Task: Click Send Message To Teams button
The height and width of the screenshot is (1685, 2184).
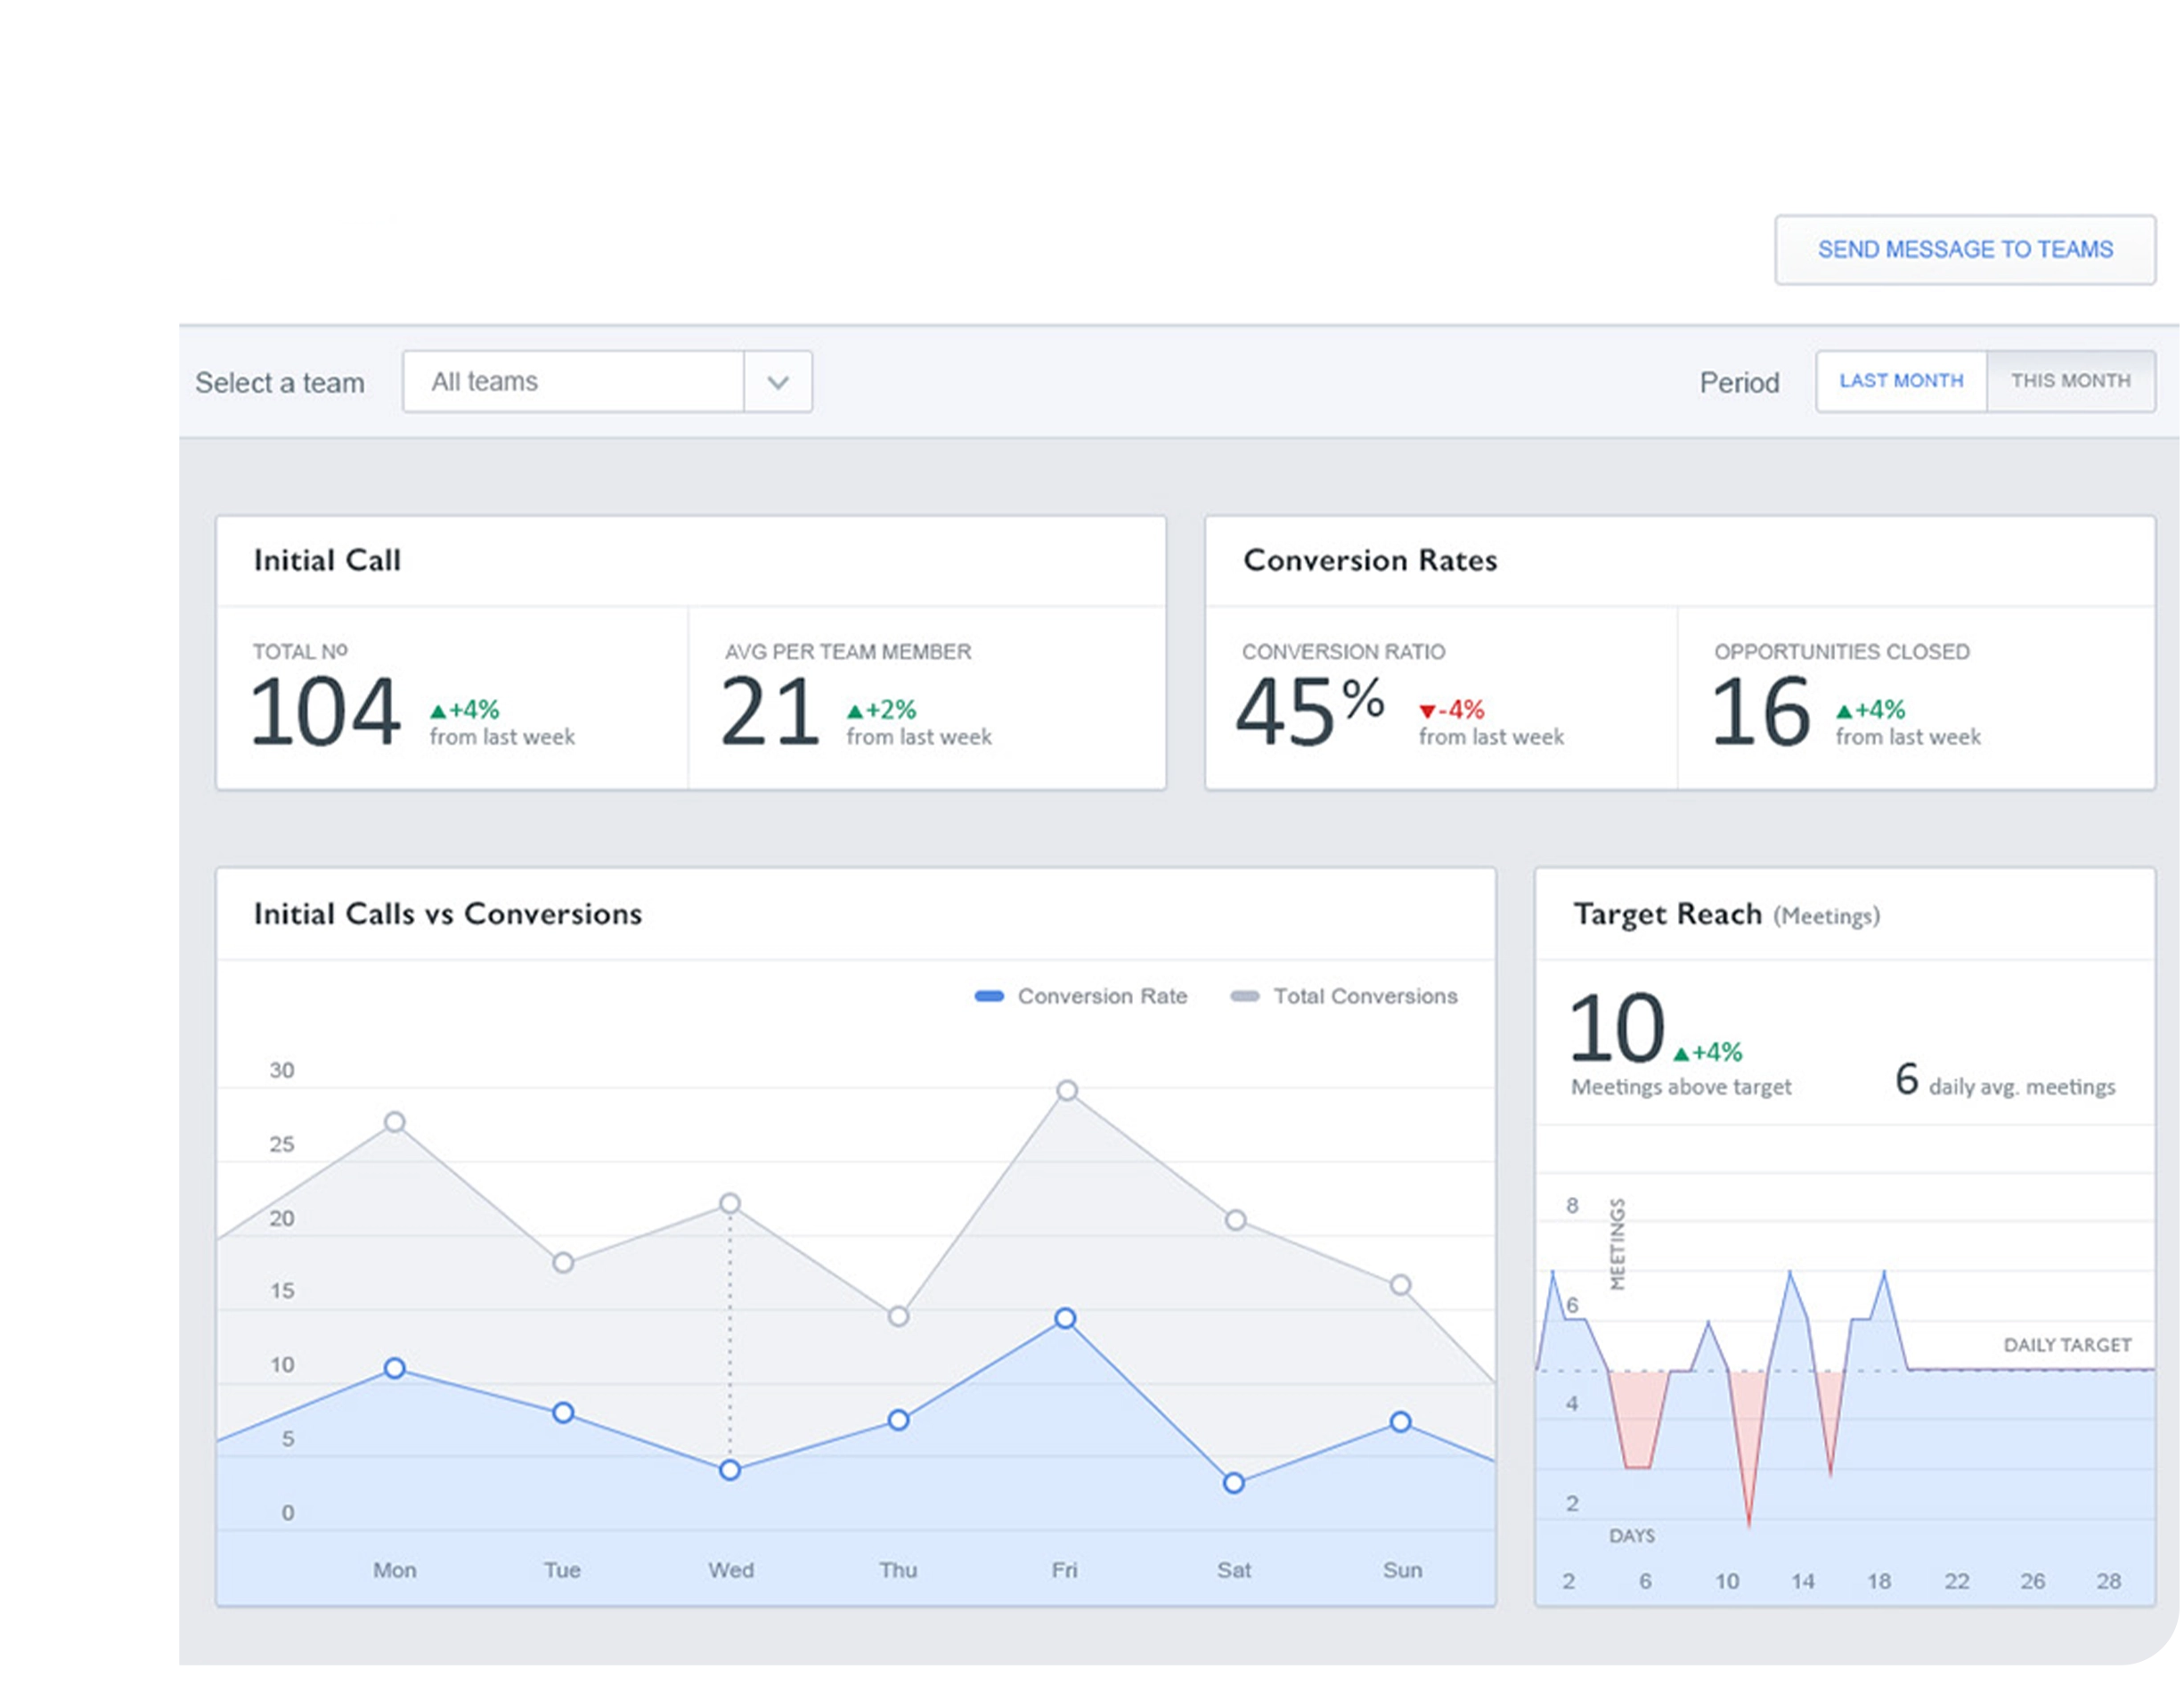Action: pos(1964,250)
